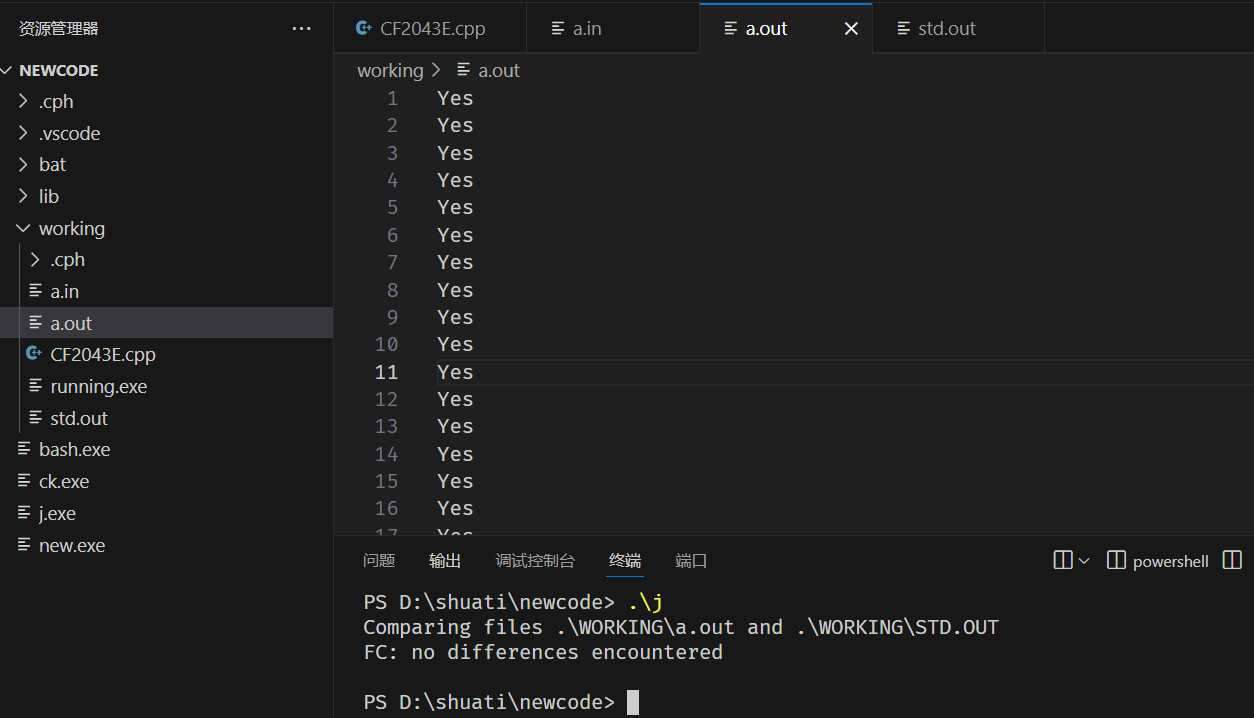Click the file icon on std.out tab

(x=904, y=28)
